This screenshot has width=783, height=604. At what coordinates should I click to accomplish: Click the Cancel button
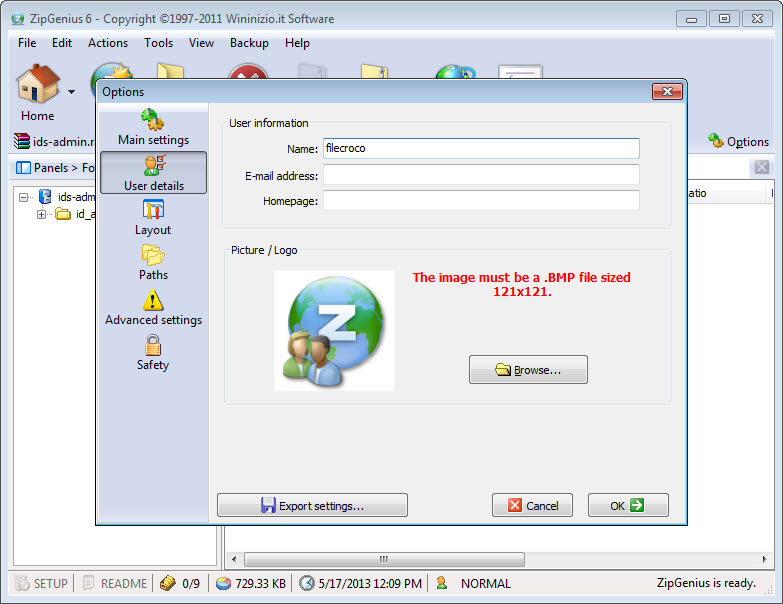[532, 506]
